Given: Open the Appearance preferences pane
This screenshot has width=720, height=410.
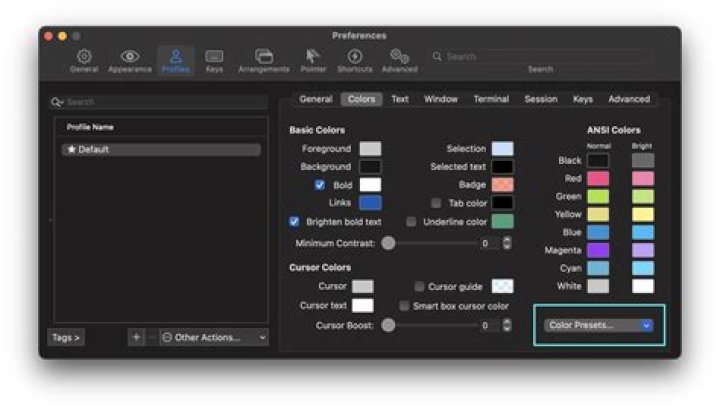Looking at the screenshot, I should click(130, 61).
